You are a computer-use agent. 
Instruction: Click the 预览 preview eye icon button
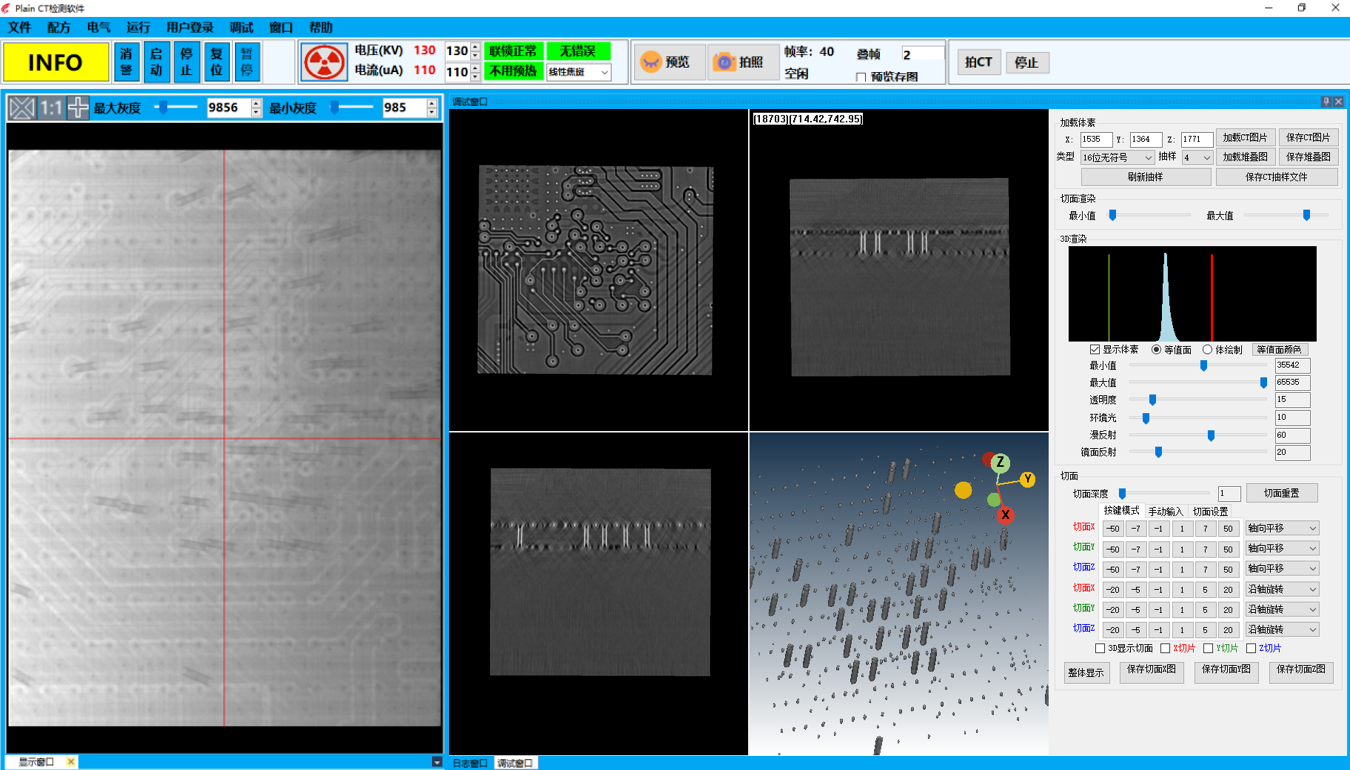(667, 62)
